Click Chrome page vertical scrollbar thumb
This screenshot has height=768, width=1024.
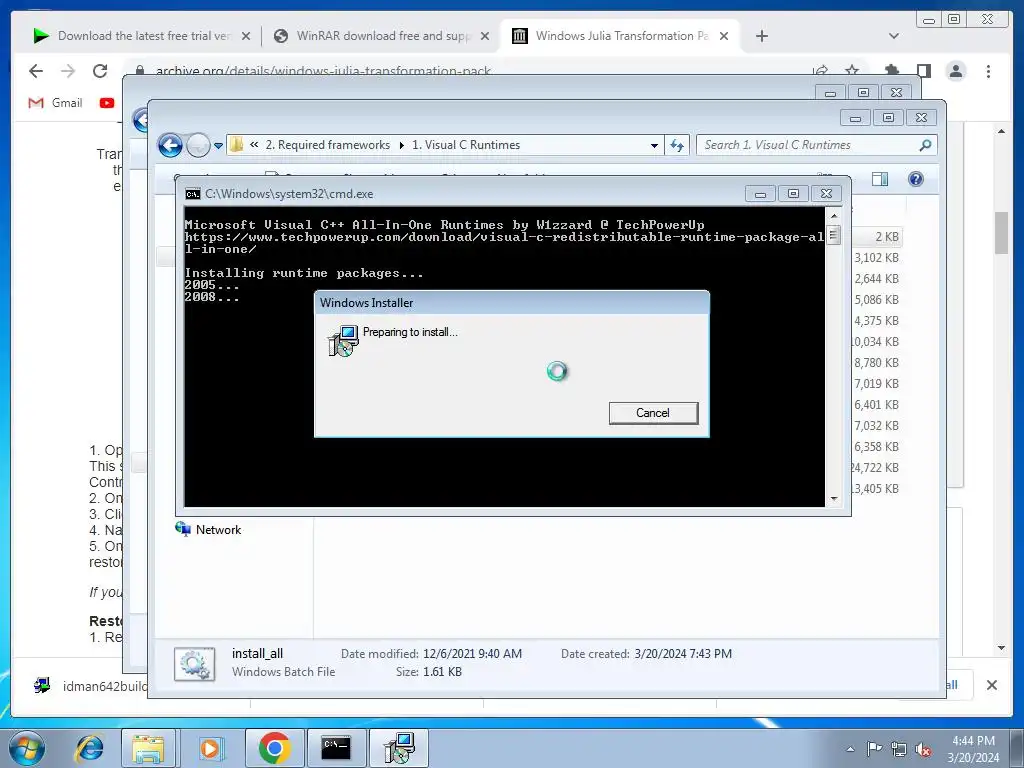point(1001,232)
